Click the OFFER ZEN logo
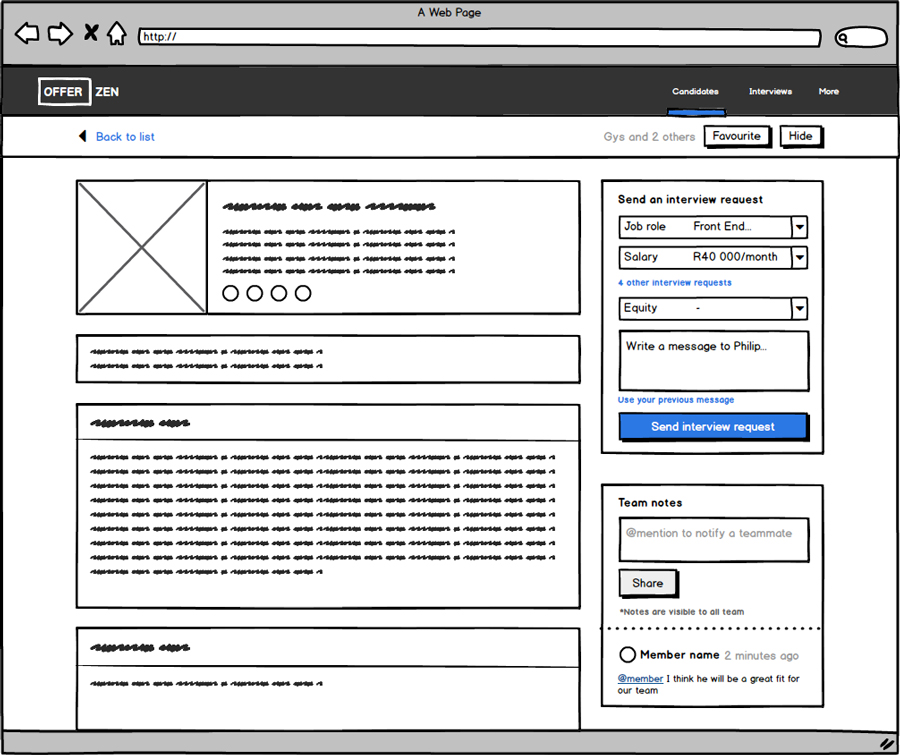Screen dimensions: 900x755 [x=79, y=92]
